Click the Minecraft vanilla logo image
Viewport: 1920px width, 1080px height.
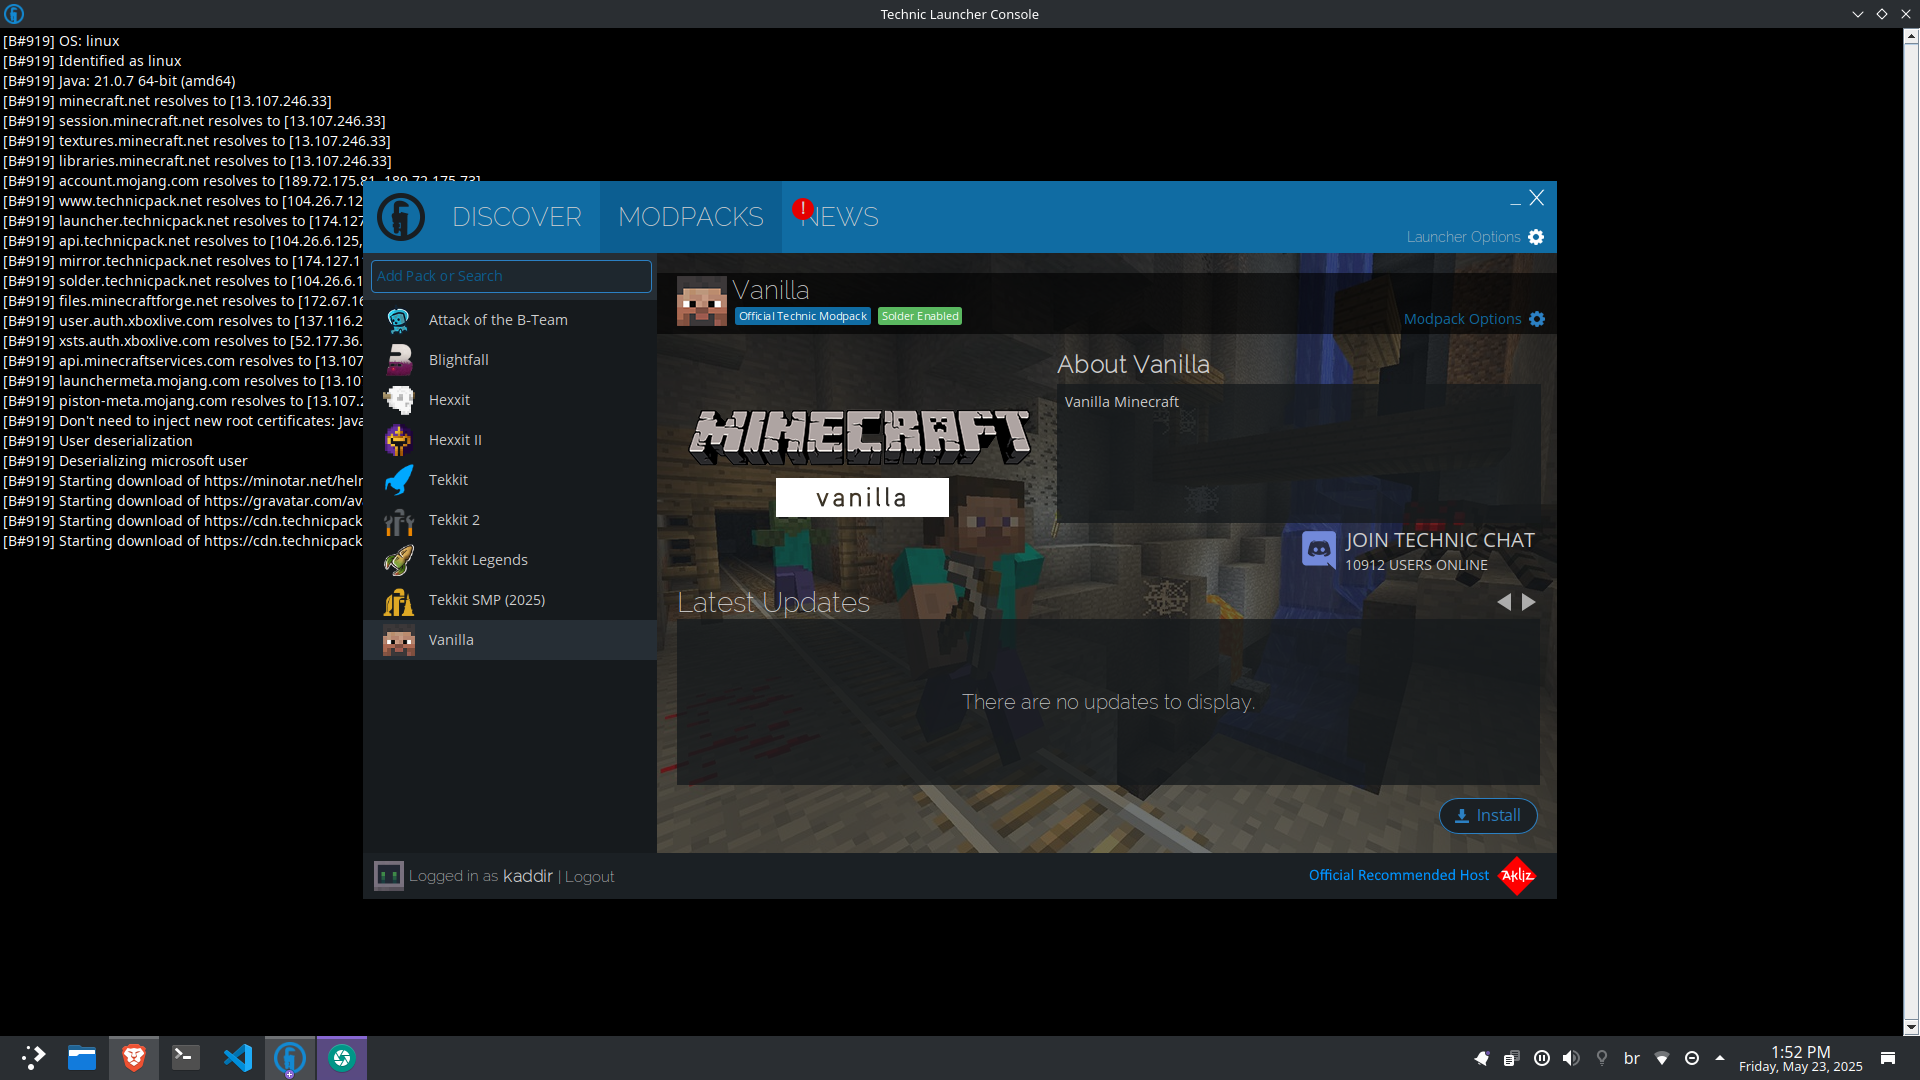coord(861,462)
